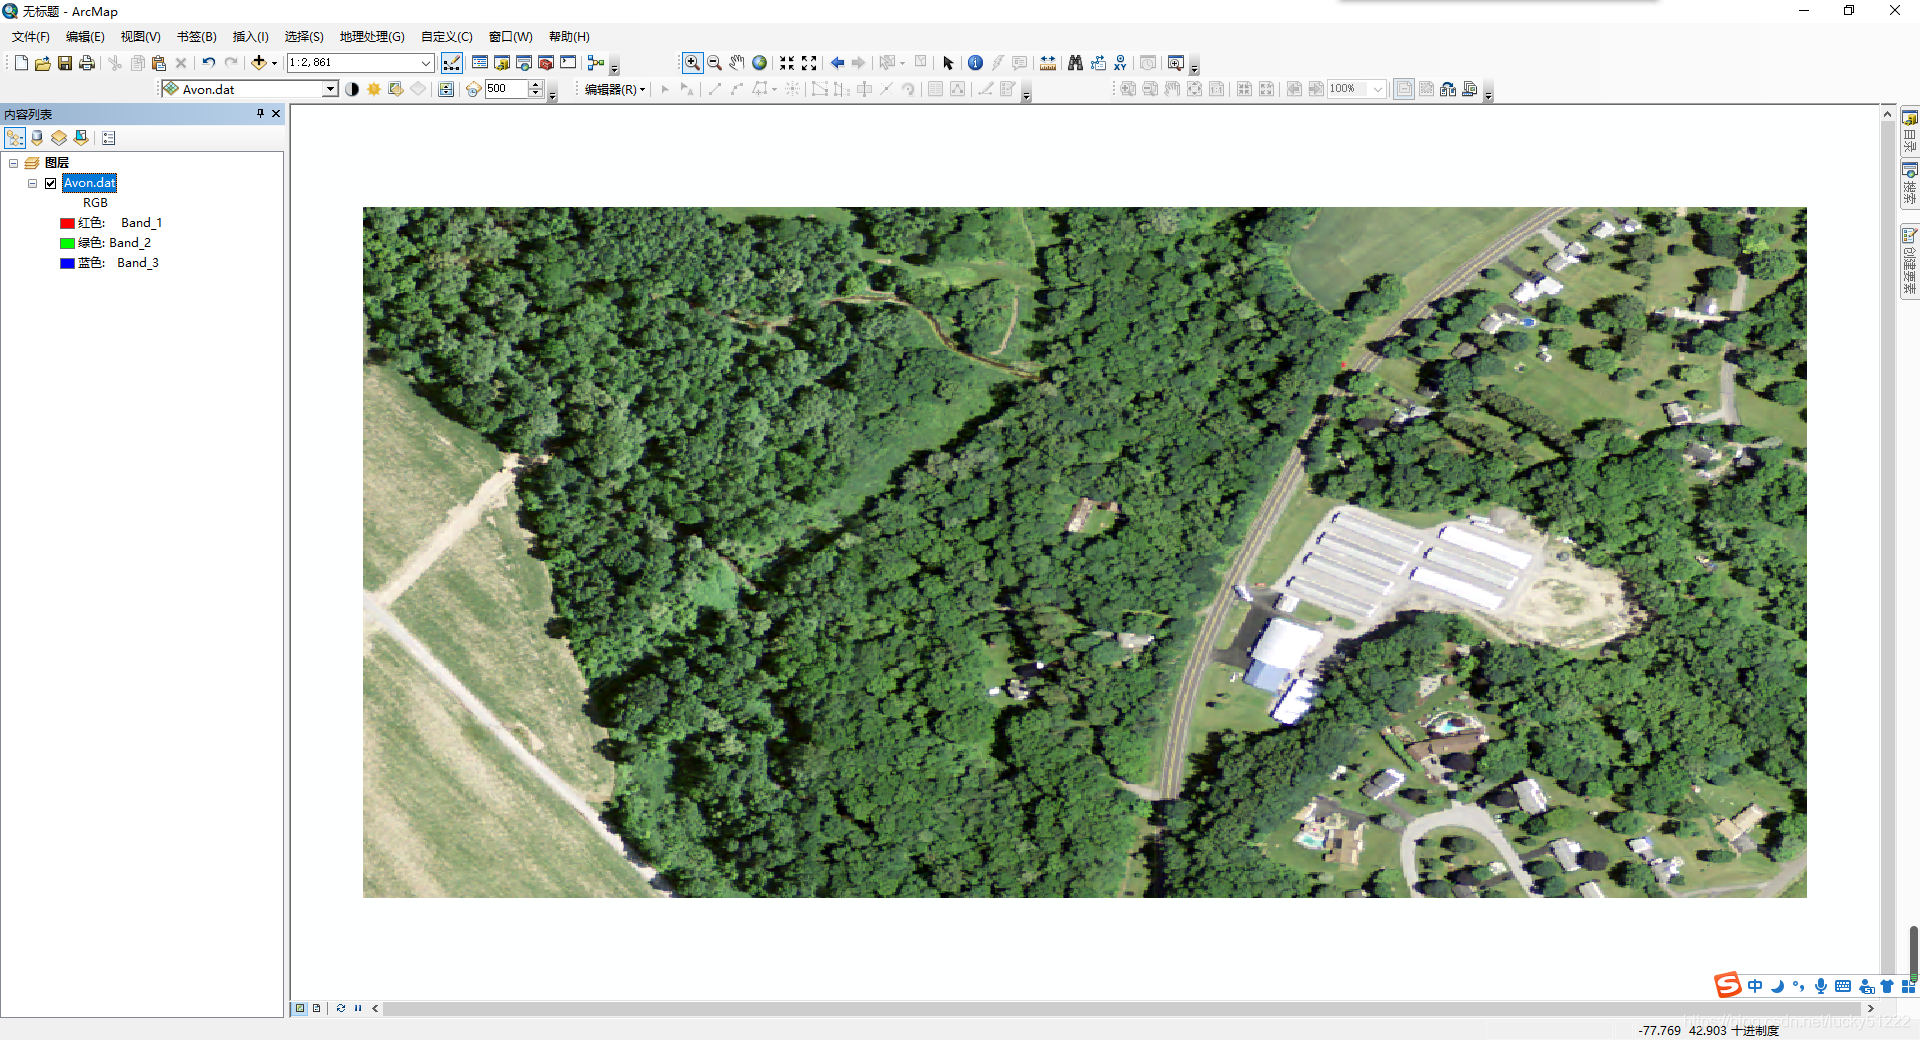The width and height of the screenshot is (1920, 1040).
Task: Open the 书签(B) menu
Action: [x=197, y=37]
